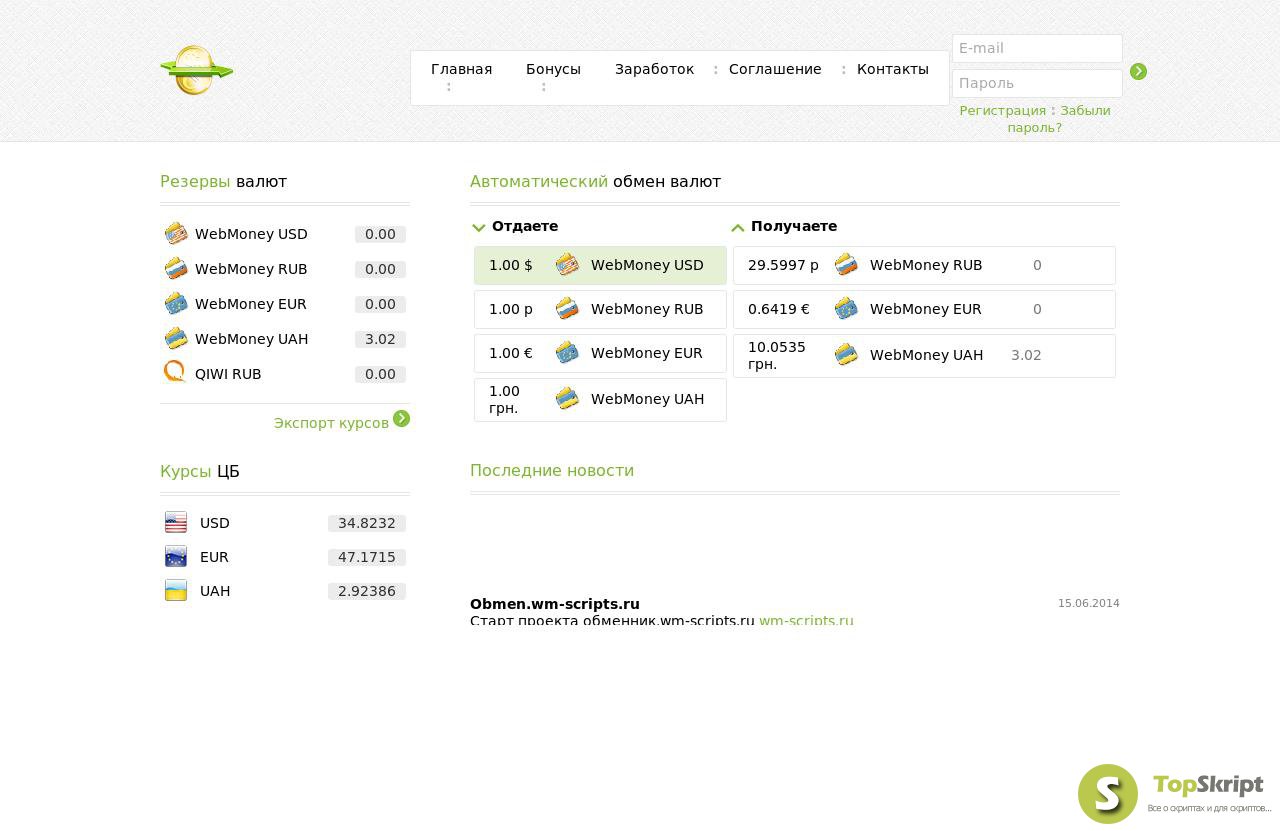This screenshot has height=831, width=1280.
Task: Click WebMoney RUB icon in Отдаете column
Action: click(x=567, y=309)
